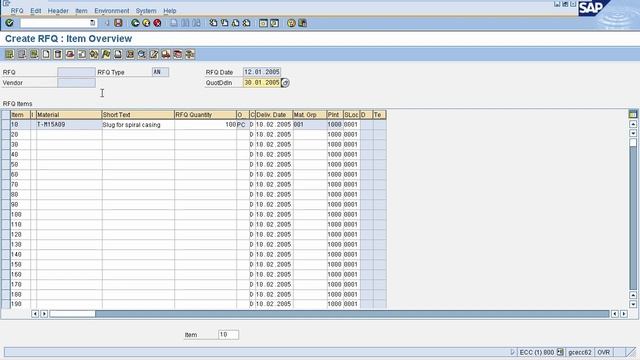Click the Generate Shortcut icon

click(x=274, y=23)
